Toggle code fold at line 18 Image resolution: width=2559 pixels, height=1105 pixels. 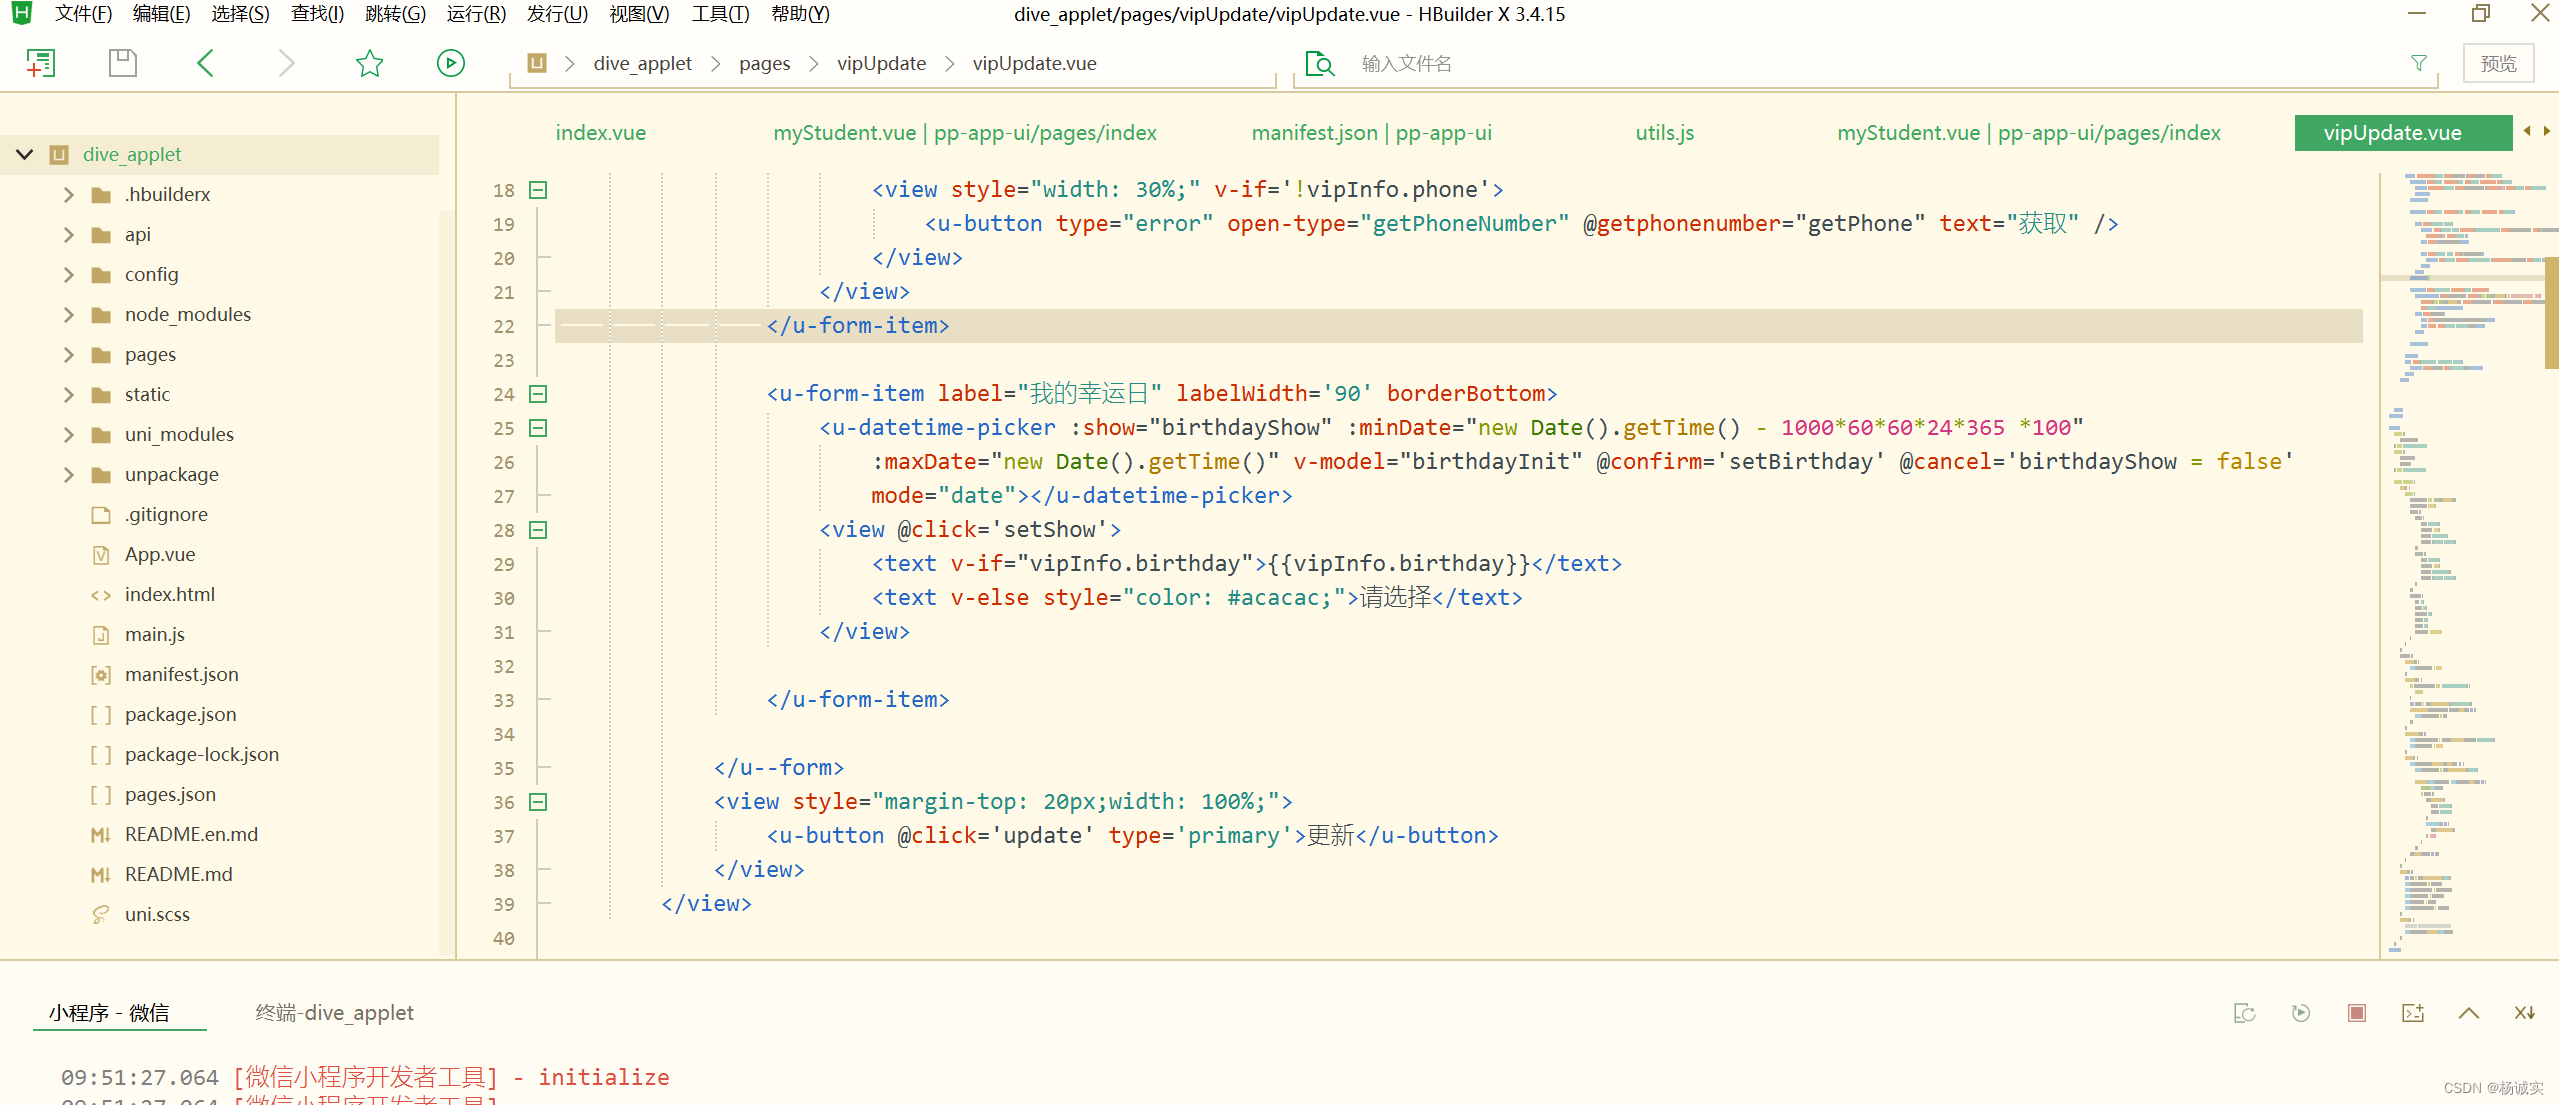538,190
